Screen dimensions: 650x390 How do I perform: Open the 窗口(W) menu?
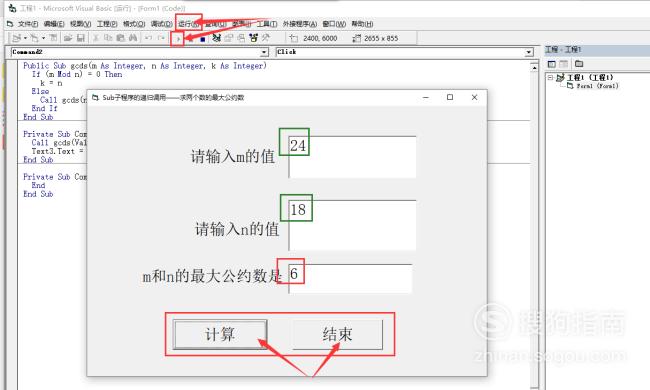tap(334, 24)
